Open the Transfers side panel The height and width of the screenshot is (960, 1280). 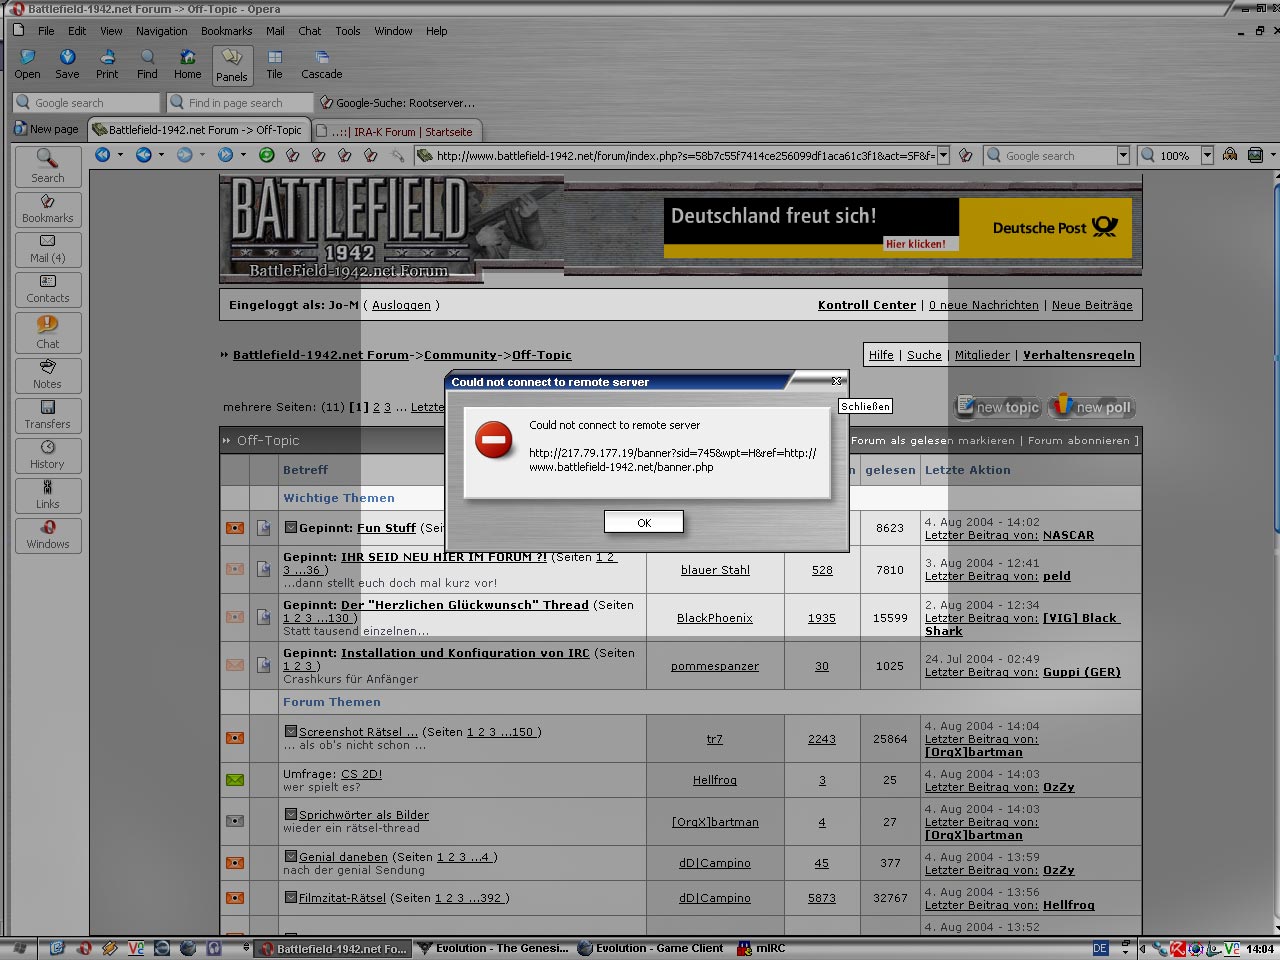[47, 415]
